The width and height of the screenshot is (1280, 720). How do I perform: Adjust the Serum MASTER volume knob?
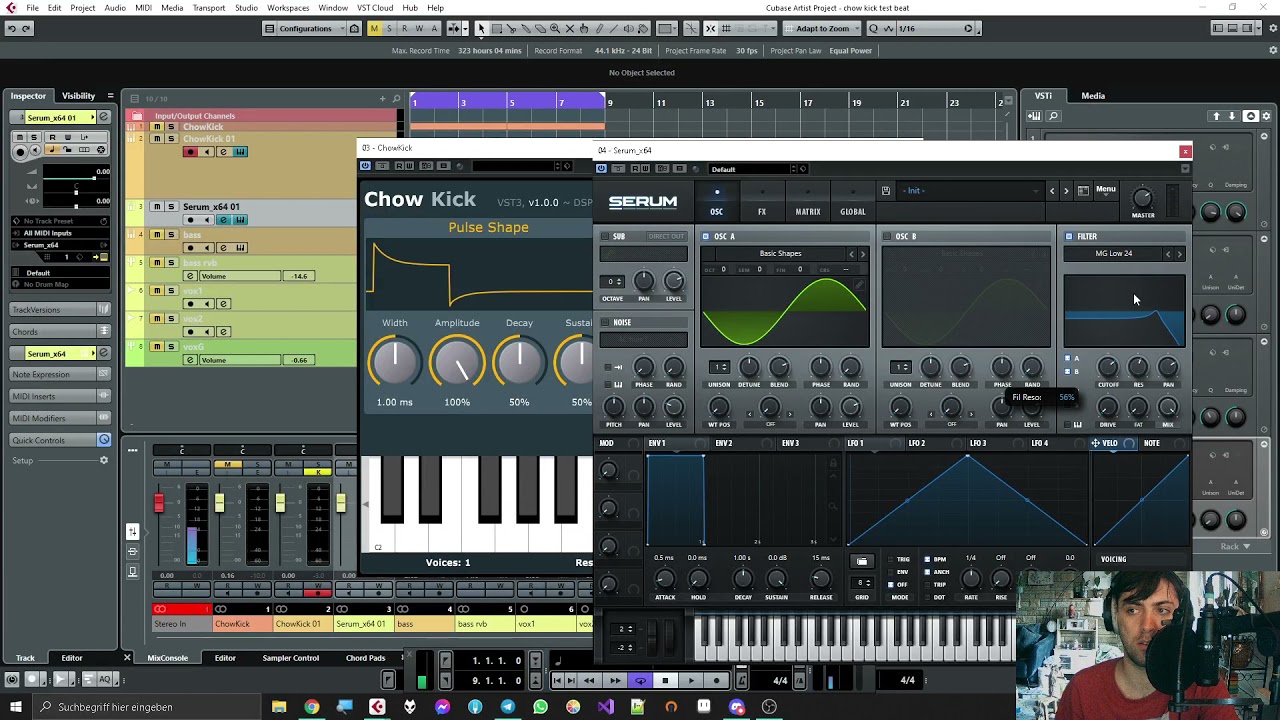click(x=1142, y=199)
